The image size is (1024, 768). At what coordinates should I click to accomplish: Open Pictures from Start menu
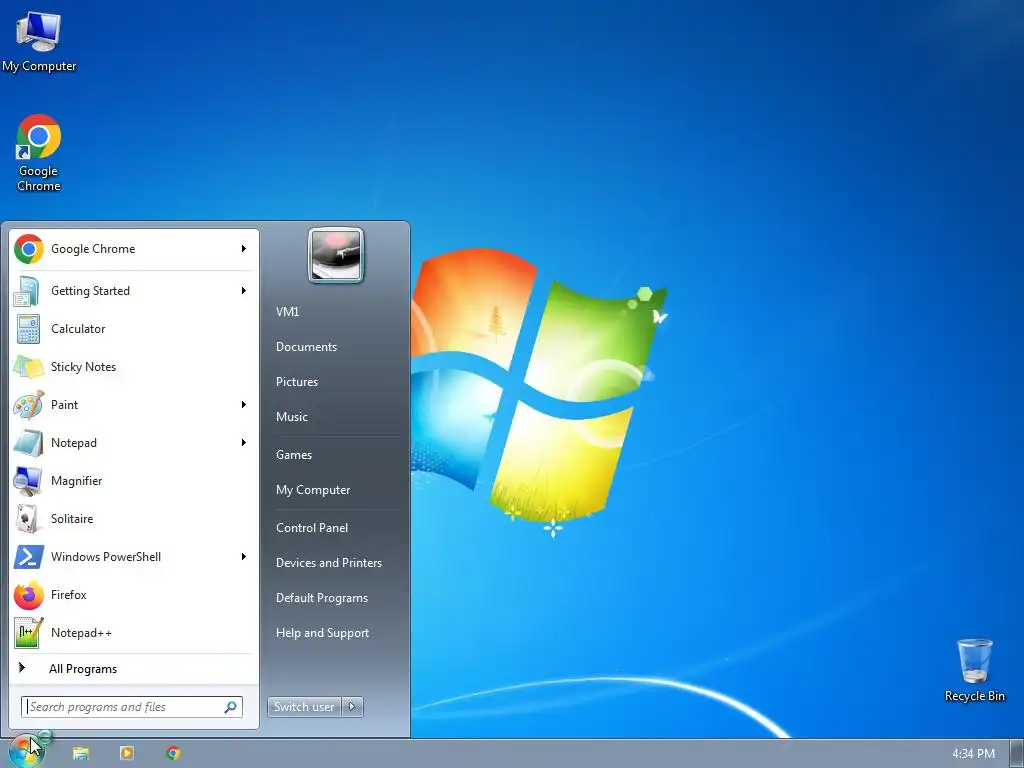[x=296, y=382]
